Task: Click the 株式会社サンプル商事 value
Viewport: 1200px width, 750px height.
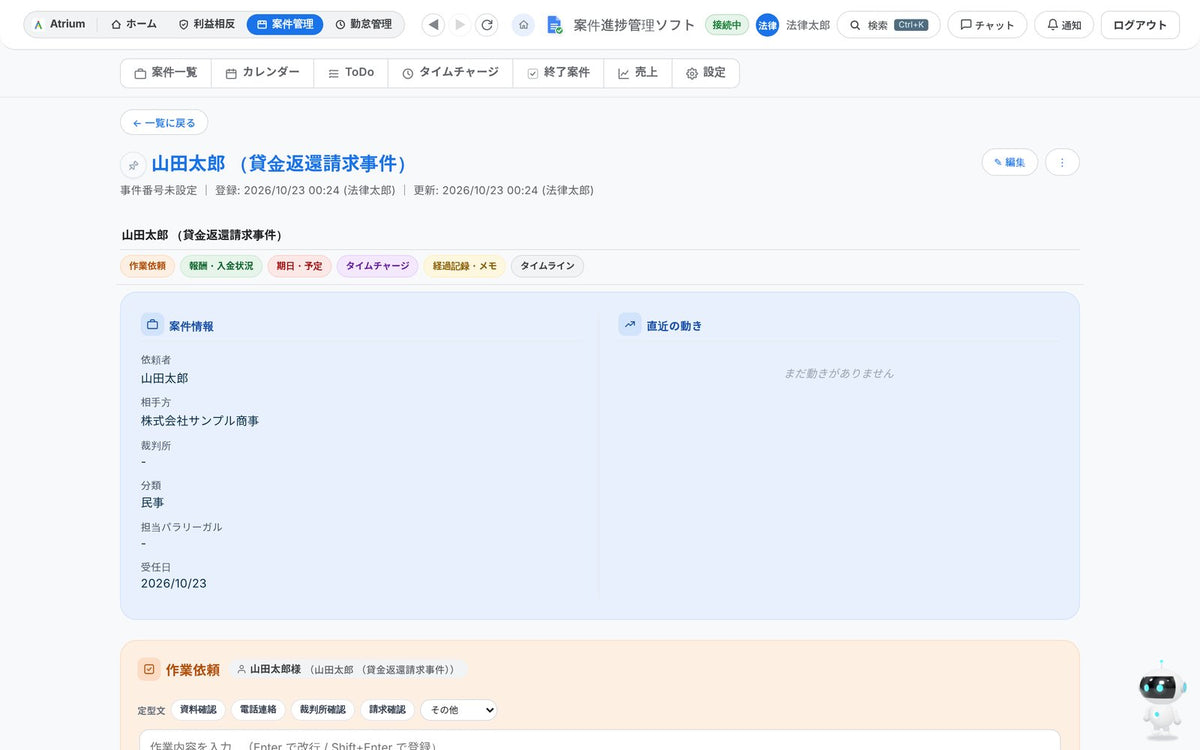Action: click(200, 421)
